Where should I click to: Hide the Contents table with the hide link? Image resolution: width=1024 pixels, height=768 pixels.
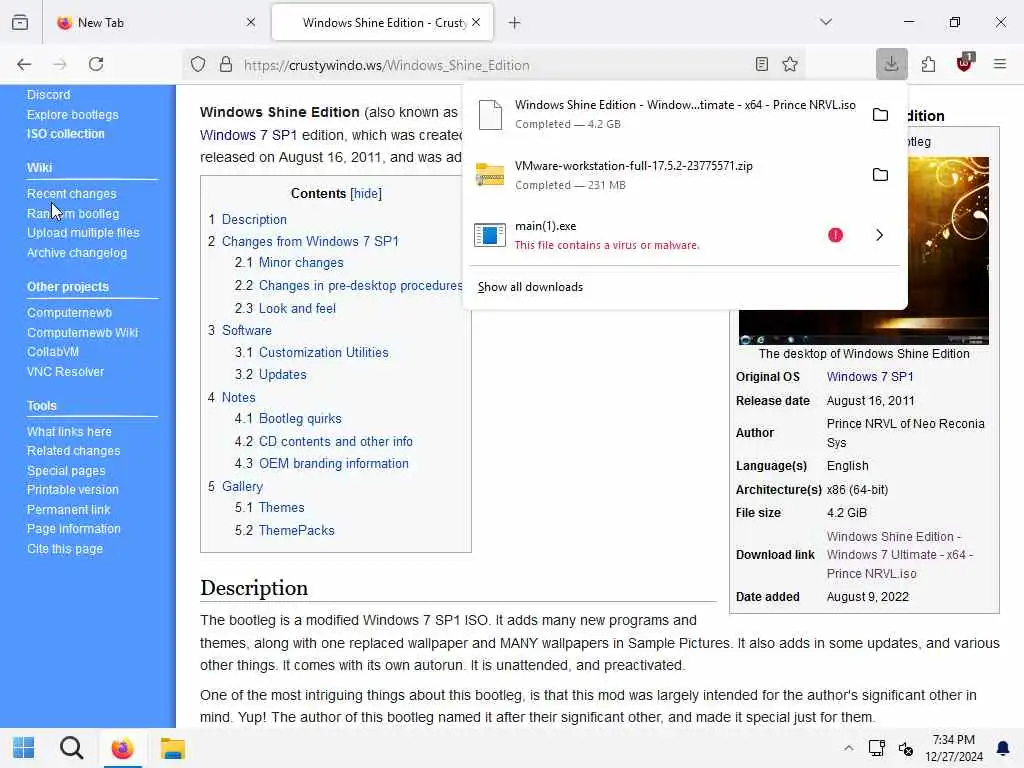(366, 193)
